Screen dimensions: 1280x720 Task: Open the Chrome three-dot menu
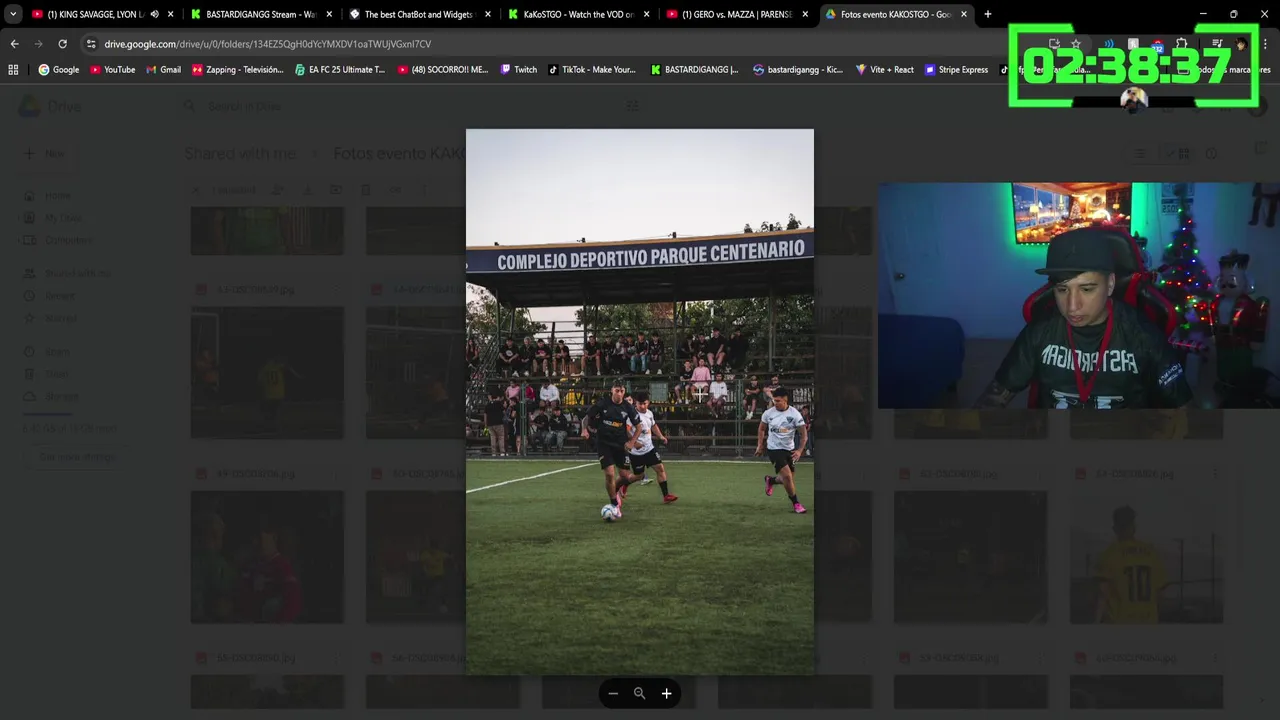pyautogui.click(x=1266, y=44)
